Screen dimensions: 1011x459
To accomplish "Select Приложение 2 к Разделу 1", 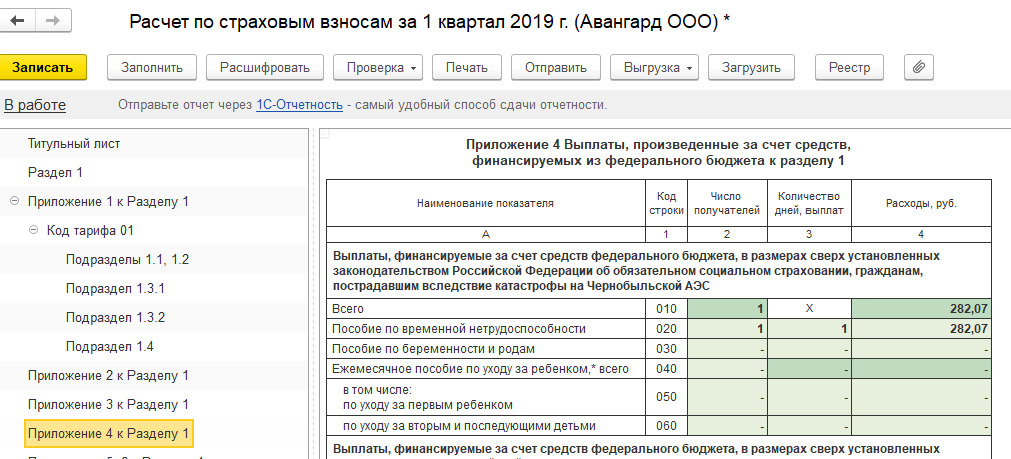I will coord(108,375).
